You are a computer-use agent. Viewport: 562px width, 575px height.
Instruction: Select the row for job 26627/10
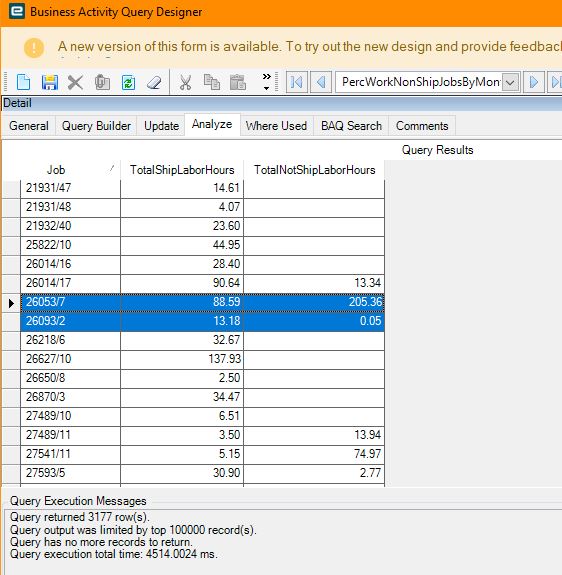pyautogui.click(x=202, y=359)
